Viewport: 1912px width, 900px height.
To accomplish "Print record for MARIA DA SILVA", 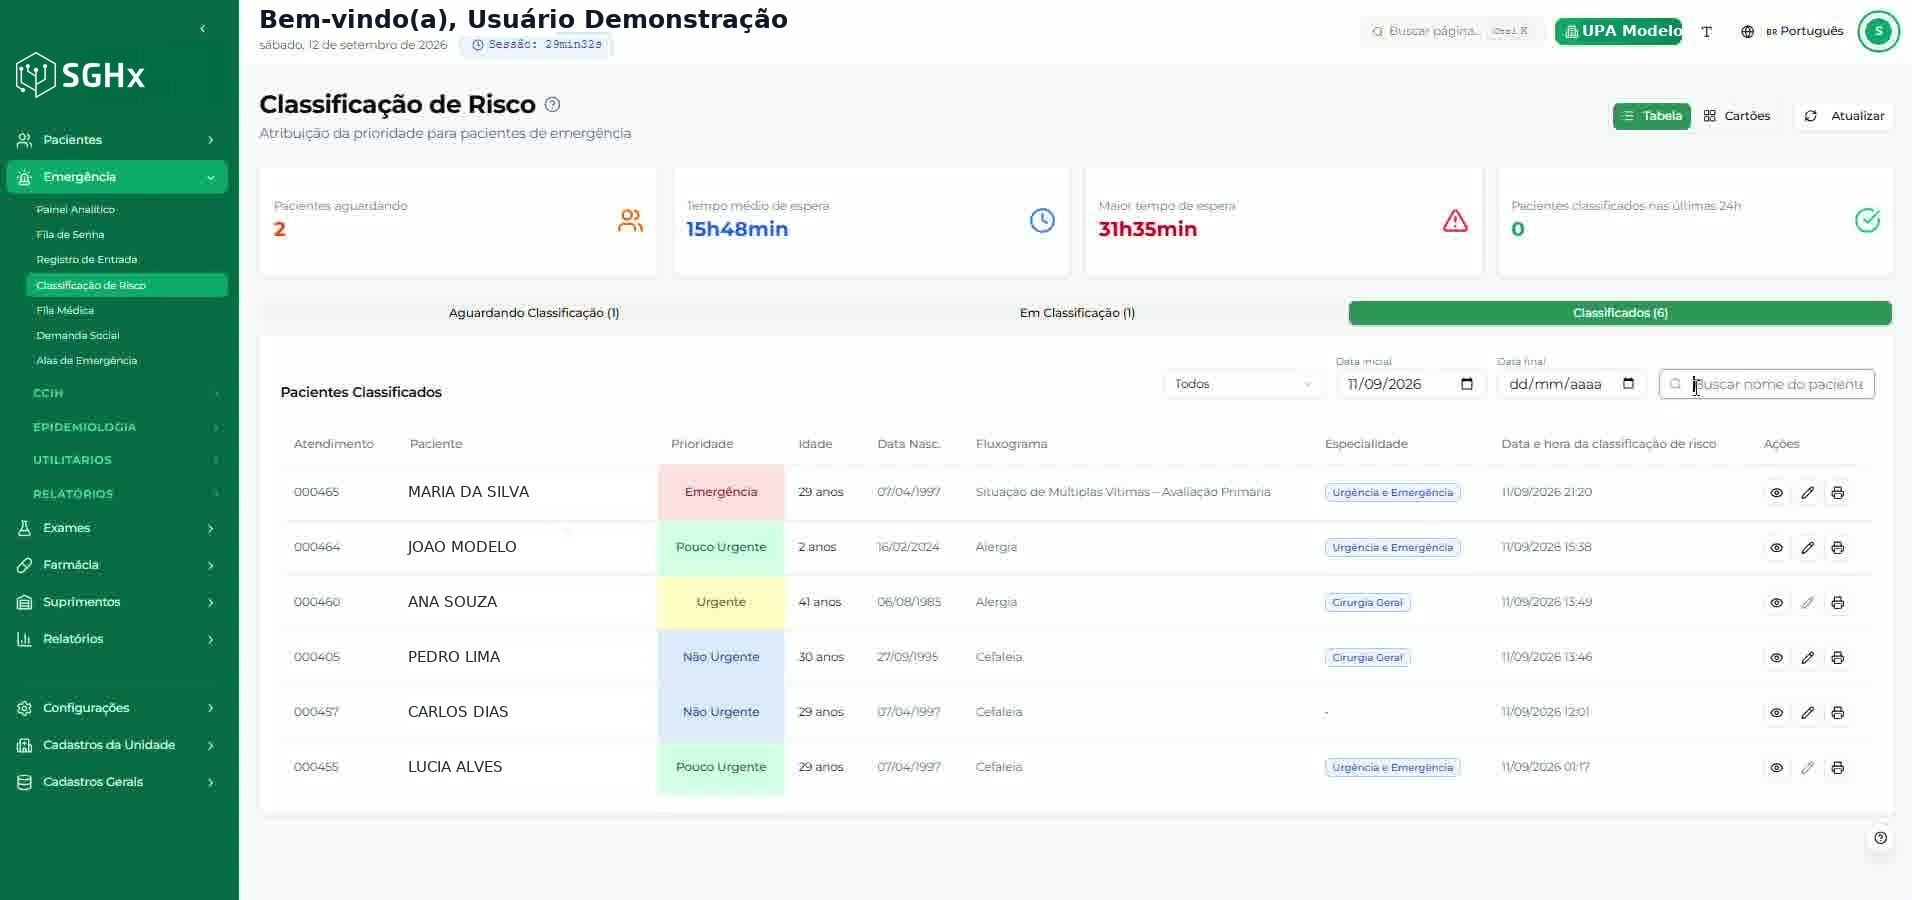I will [1837, 493].
